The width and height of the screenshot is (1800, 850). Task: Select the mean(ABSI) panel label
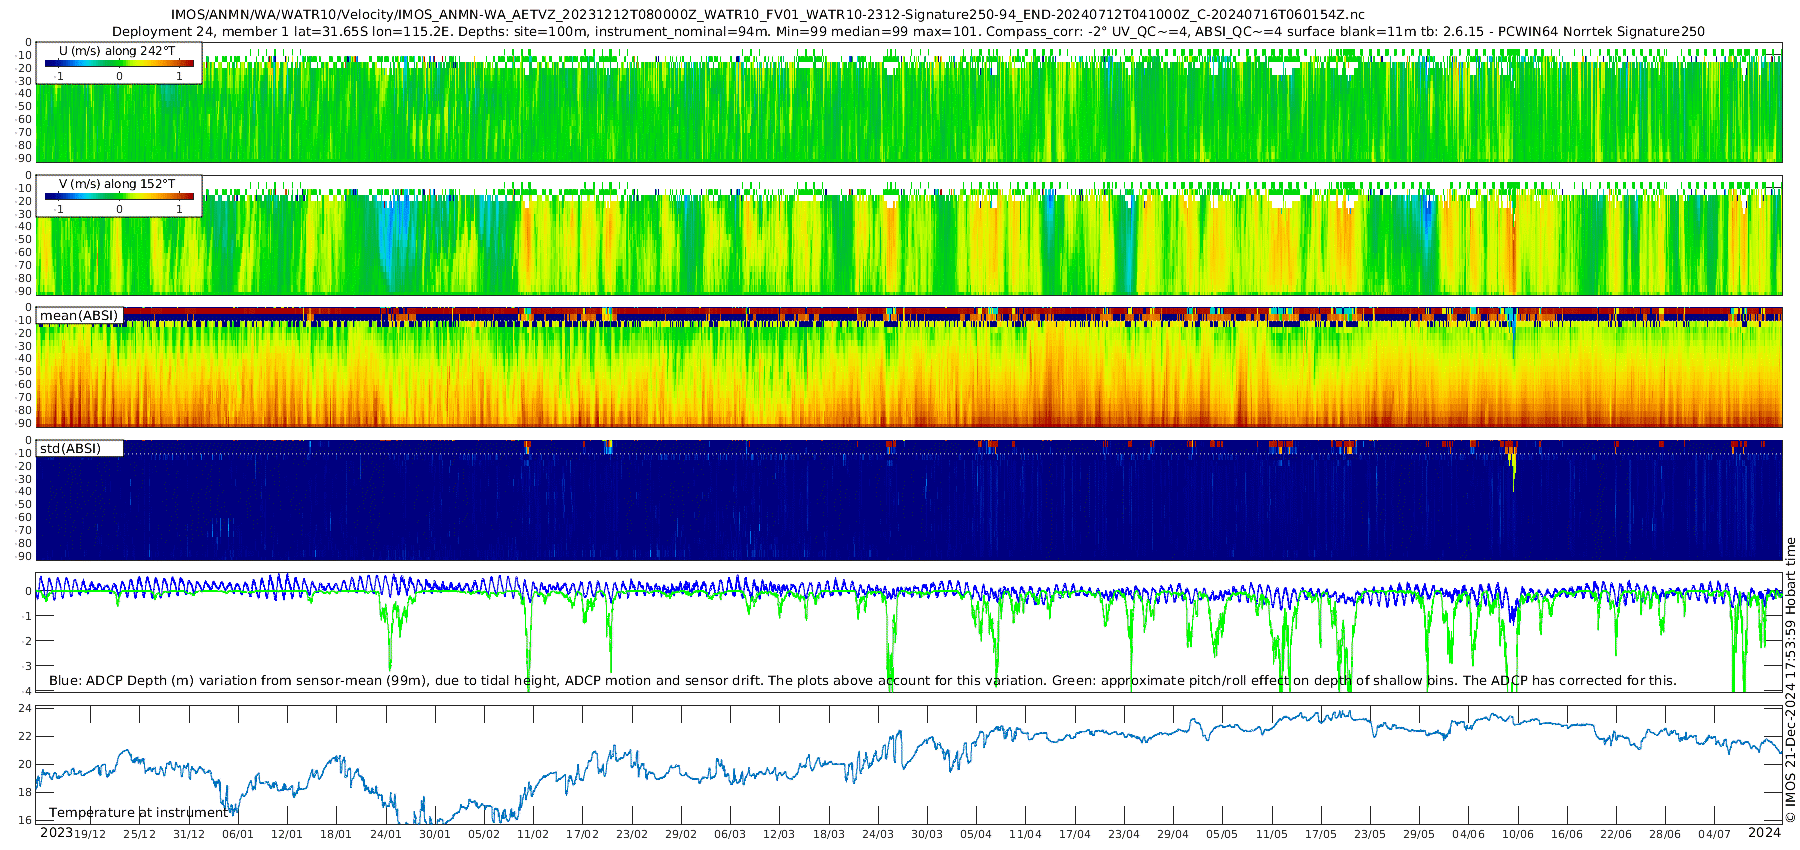(x=79, y=316)
